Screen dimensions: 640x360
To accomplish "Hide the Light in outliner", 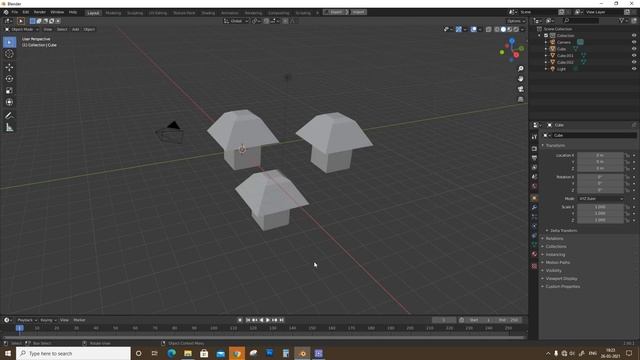I will [634, 69].
